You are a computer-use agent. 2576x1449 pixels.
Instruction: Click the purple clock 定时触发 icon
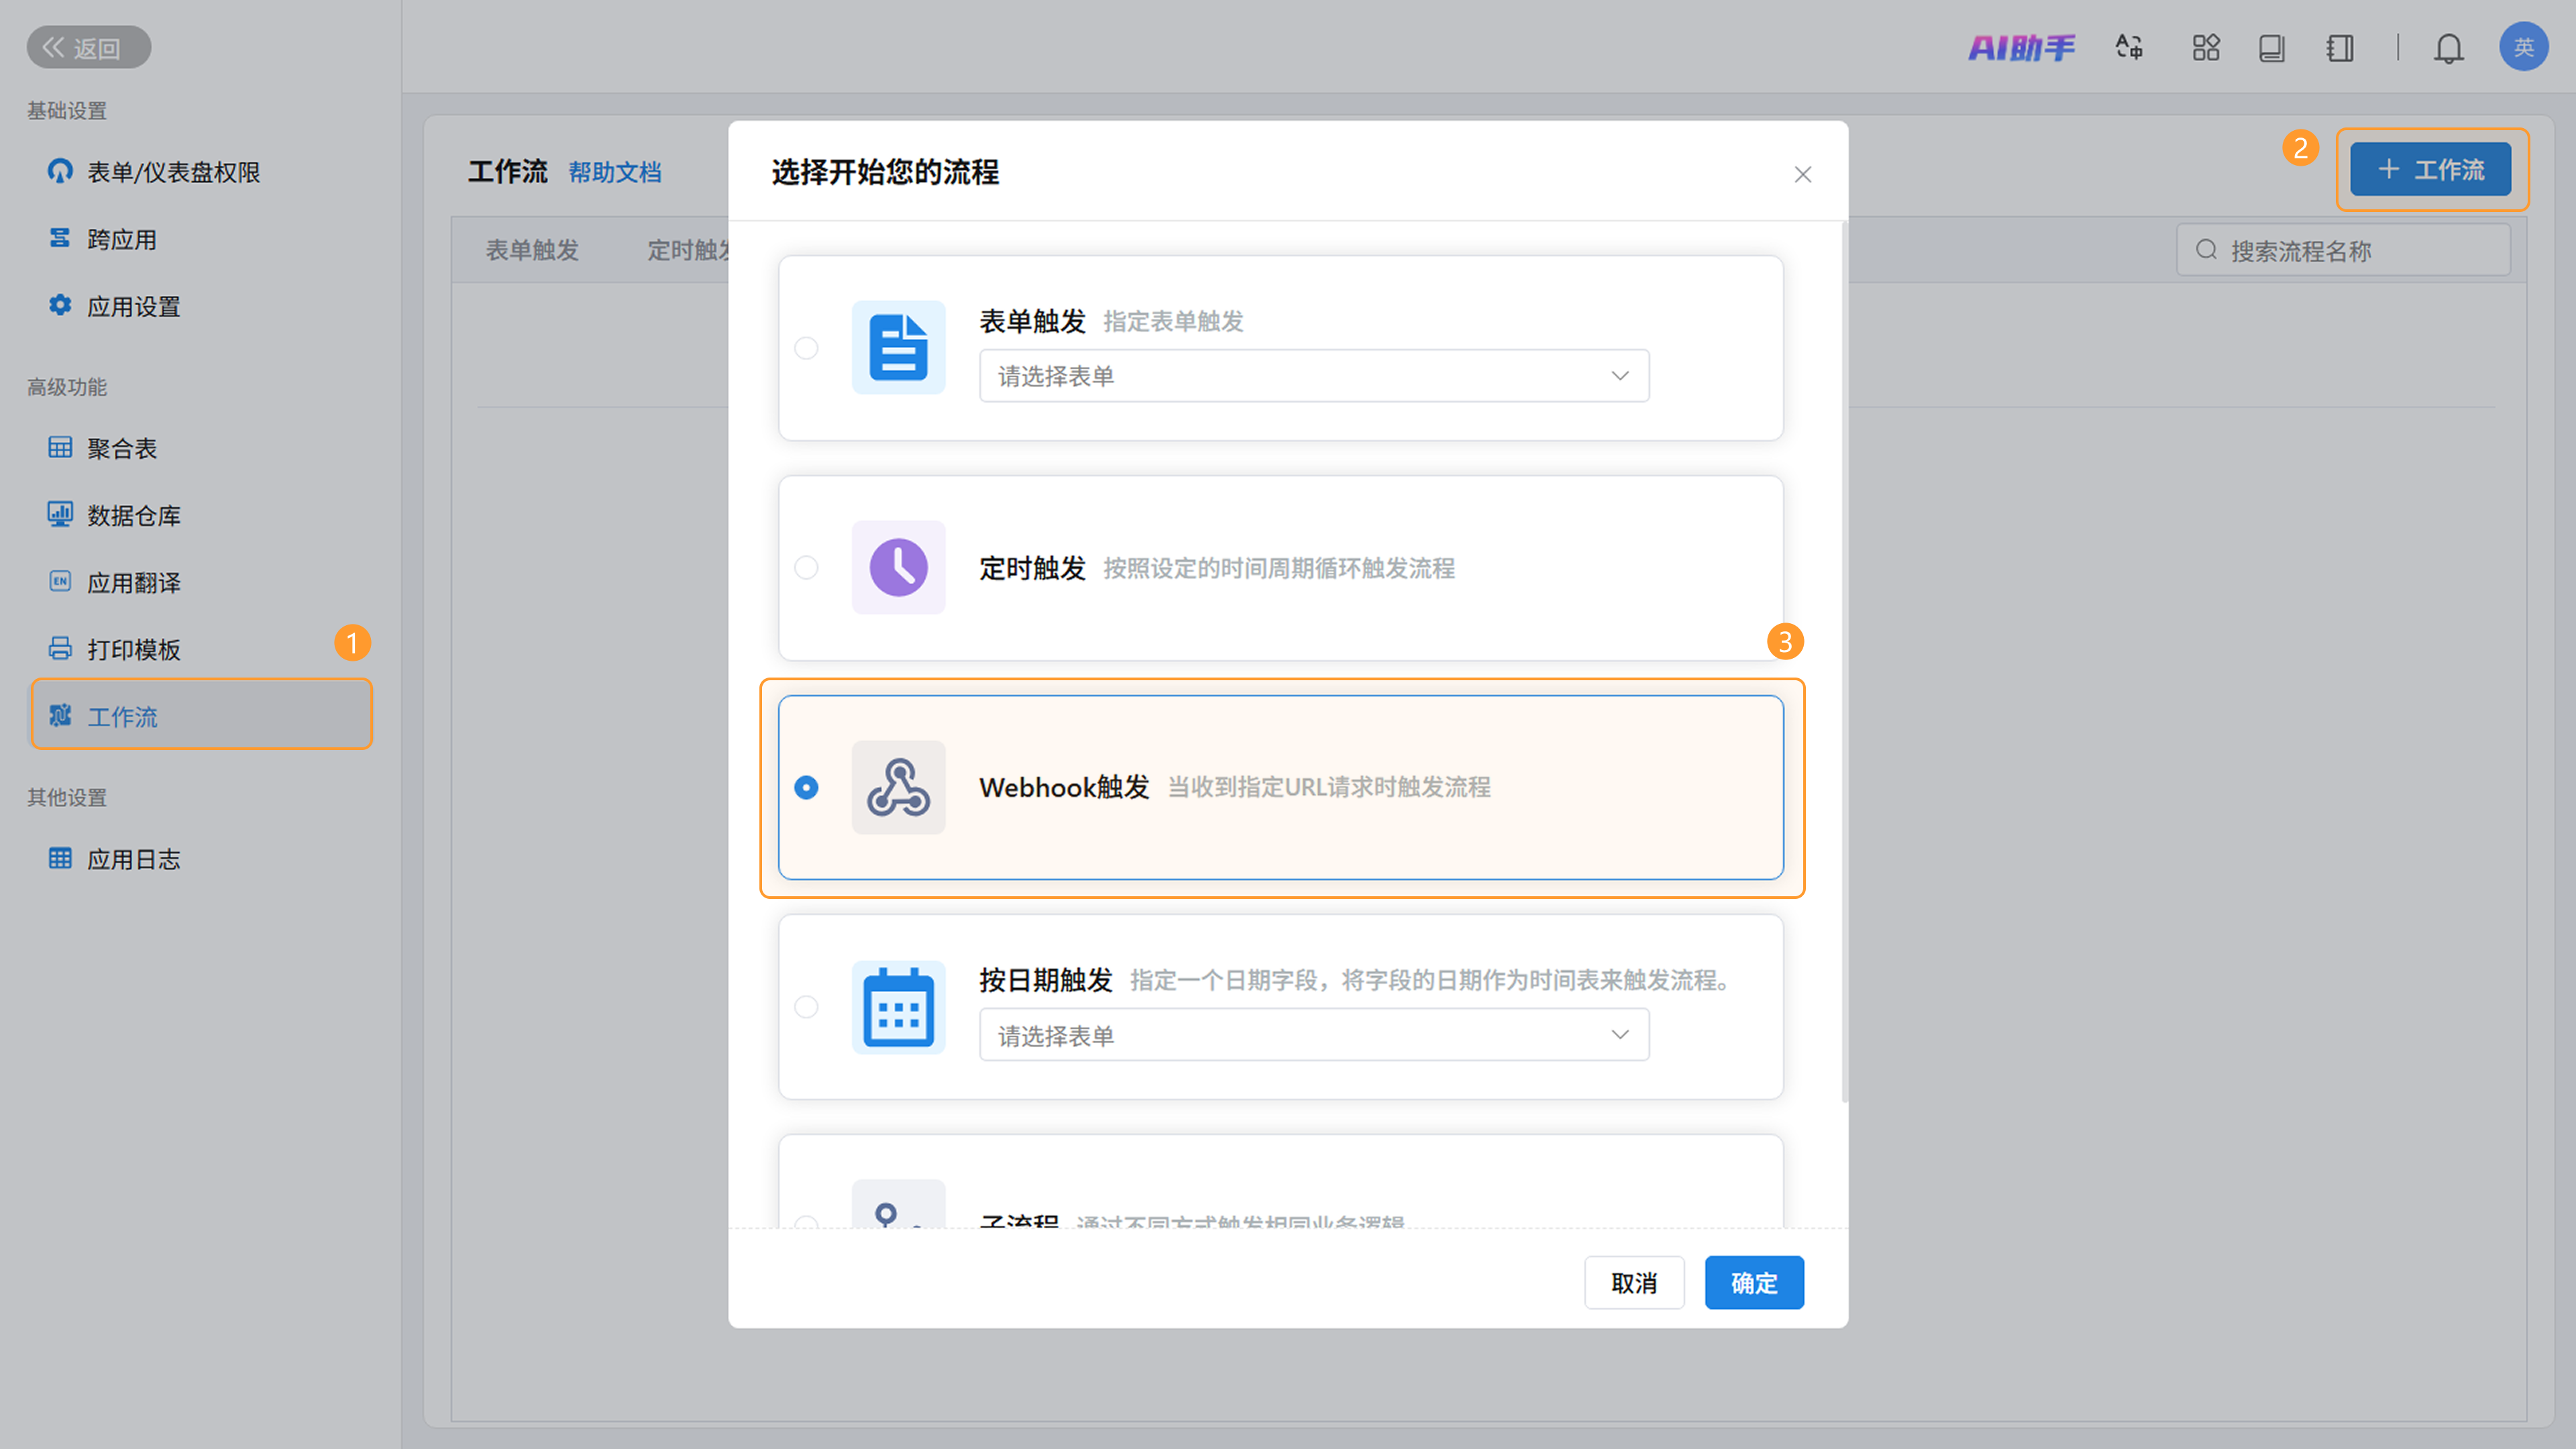click(x=898, y=567)
